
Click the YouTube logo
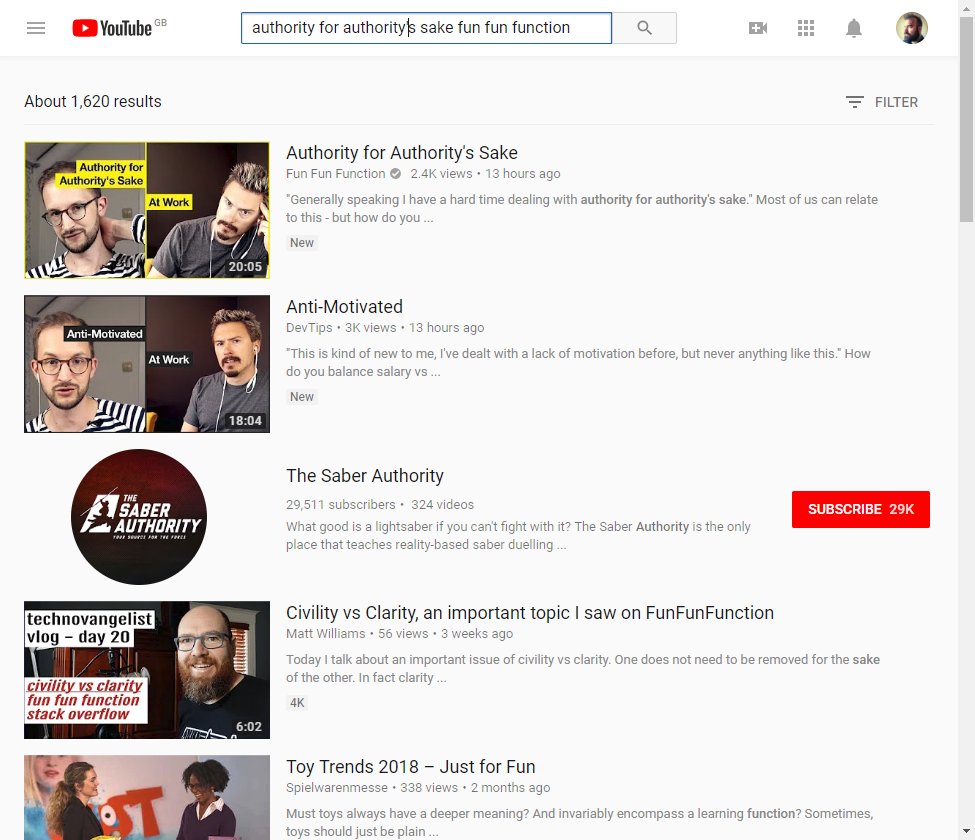pyautogui.click(x=113, y=28)
